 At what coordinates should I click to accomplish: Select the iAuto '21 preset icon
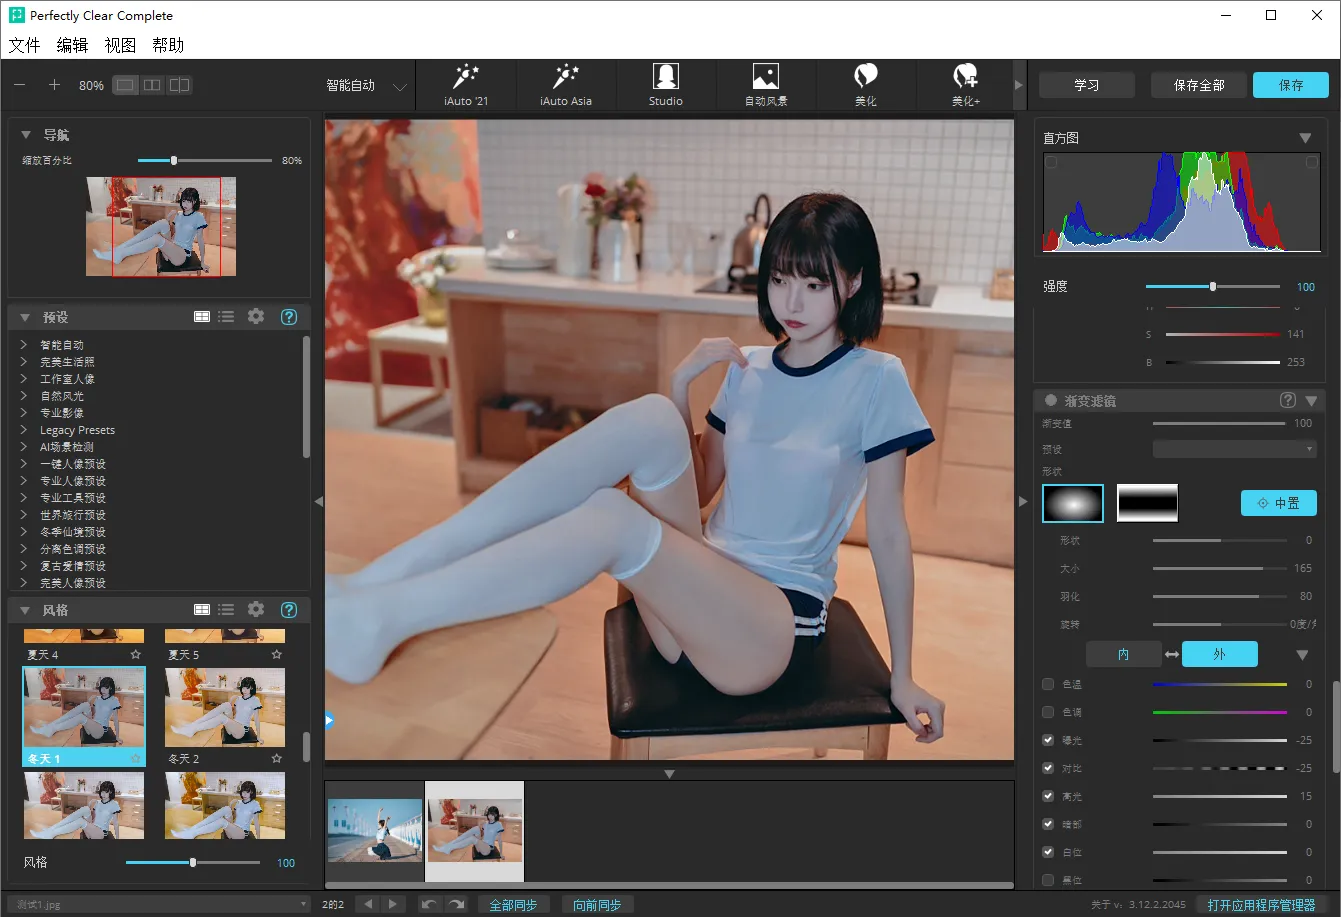tap(465, 79)
